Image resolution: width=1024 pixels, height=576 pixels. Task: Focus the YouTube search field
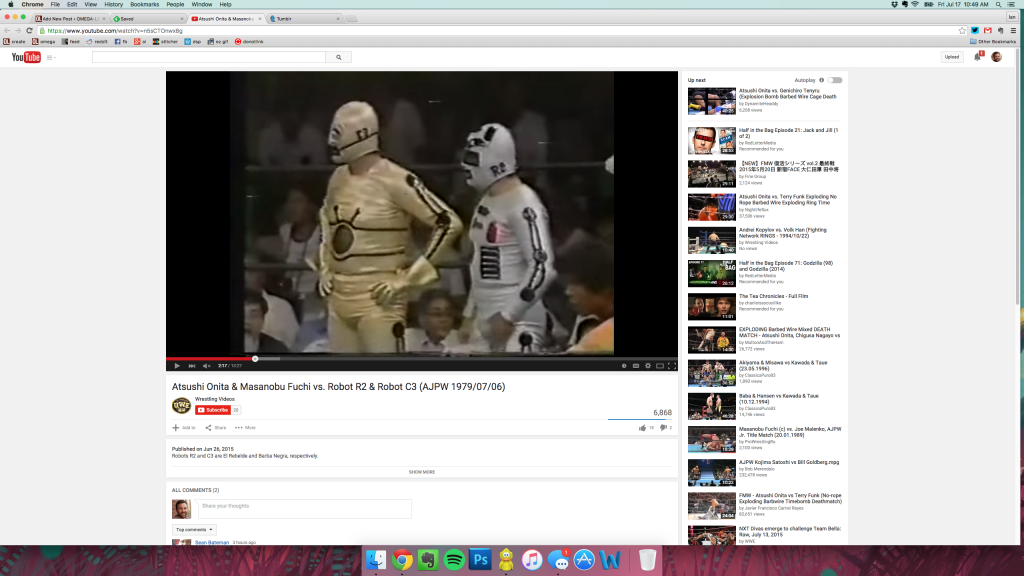209,57
